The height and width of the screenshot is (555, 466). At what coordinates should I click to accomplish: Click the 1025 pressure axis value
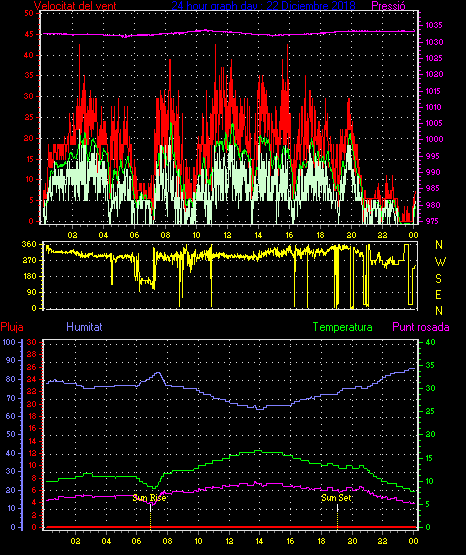(434, 58)
